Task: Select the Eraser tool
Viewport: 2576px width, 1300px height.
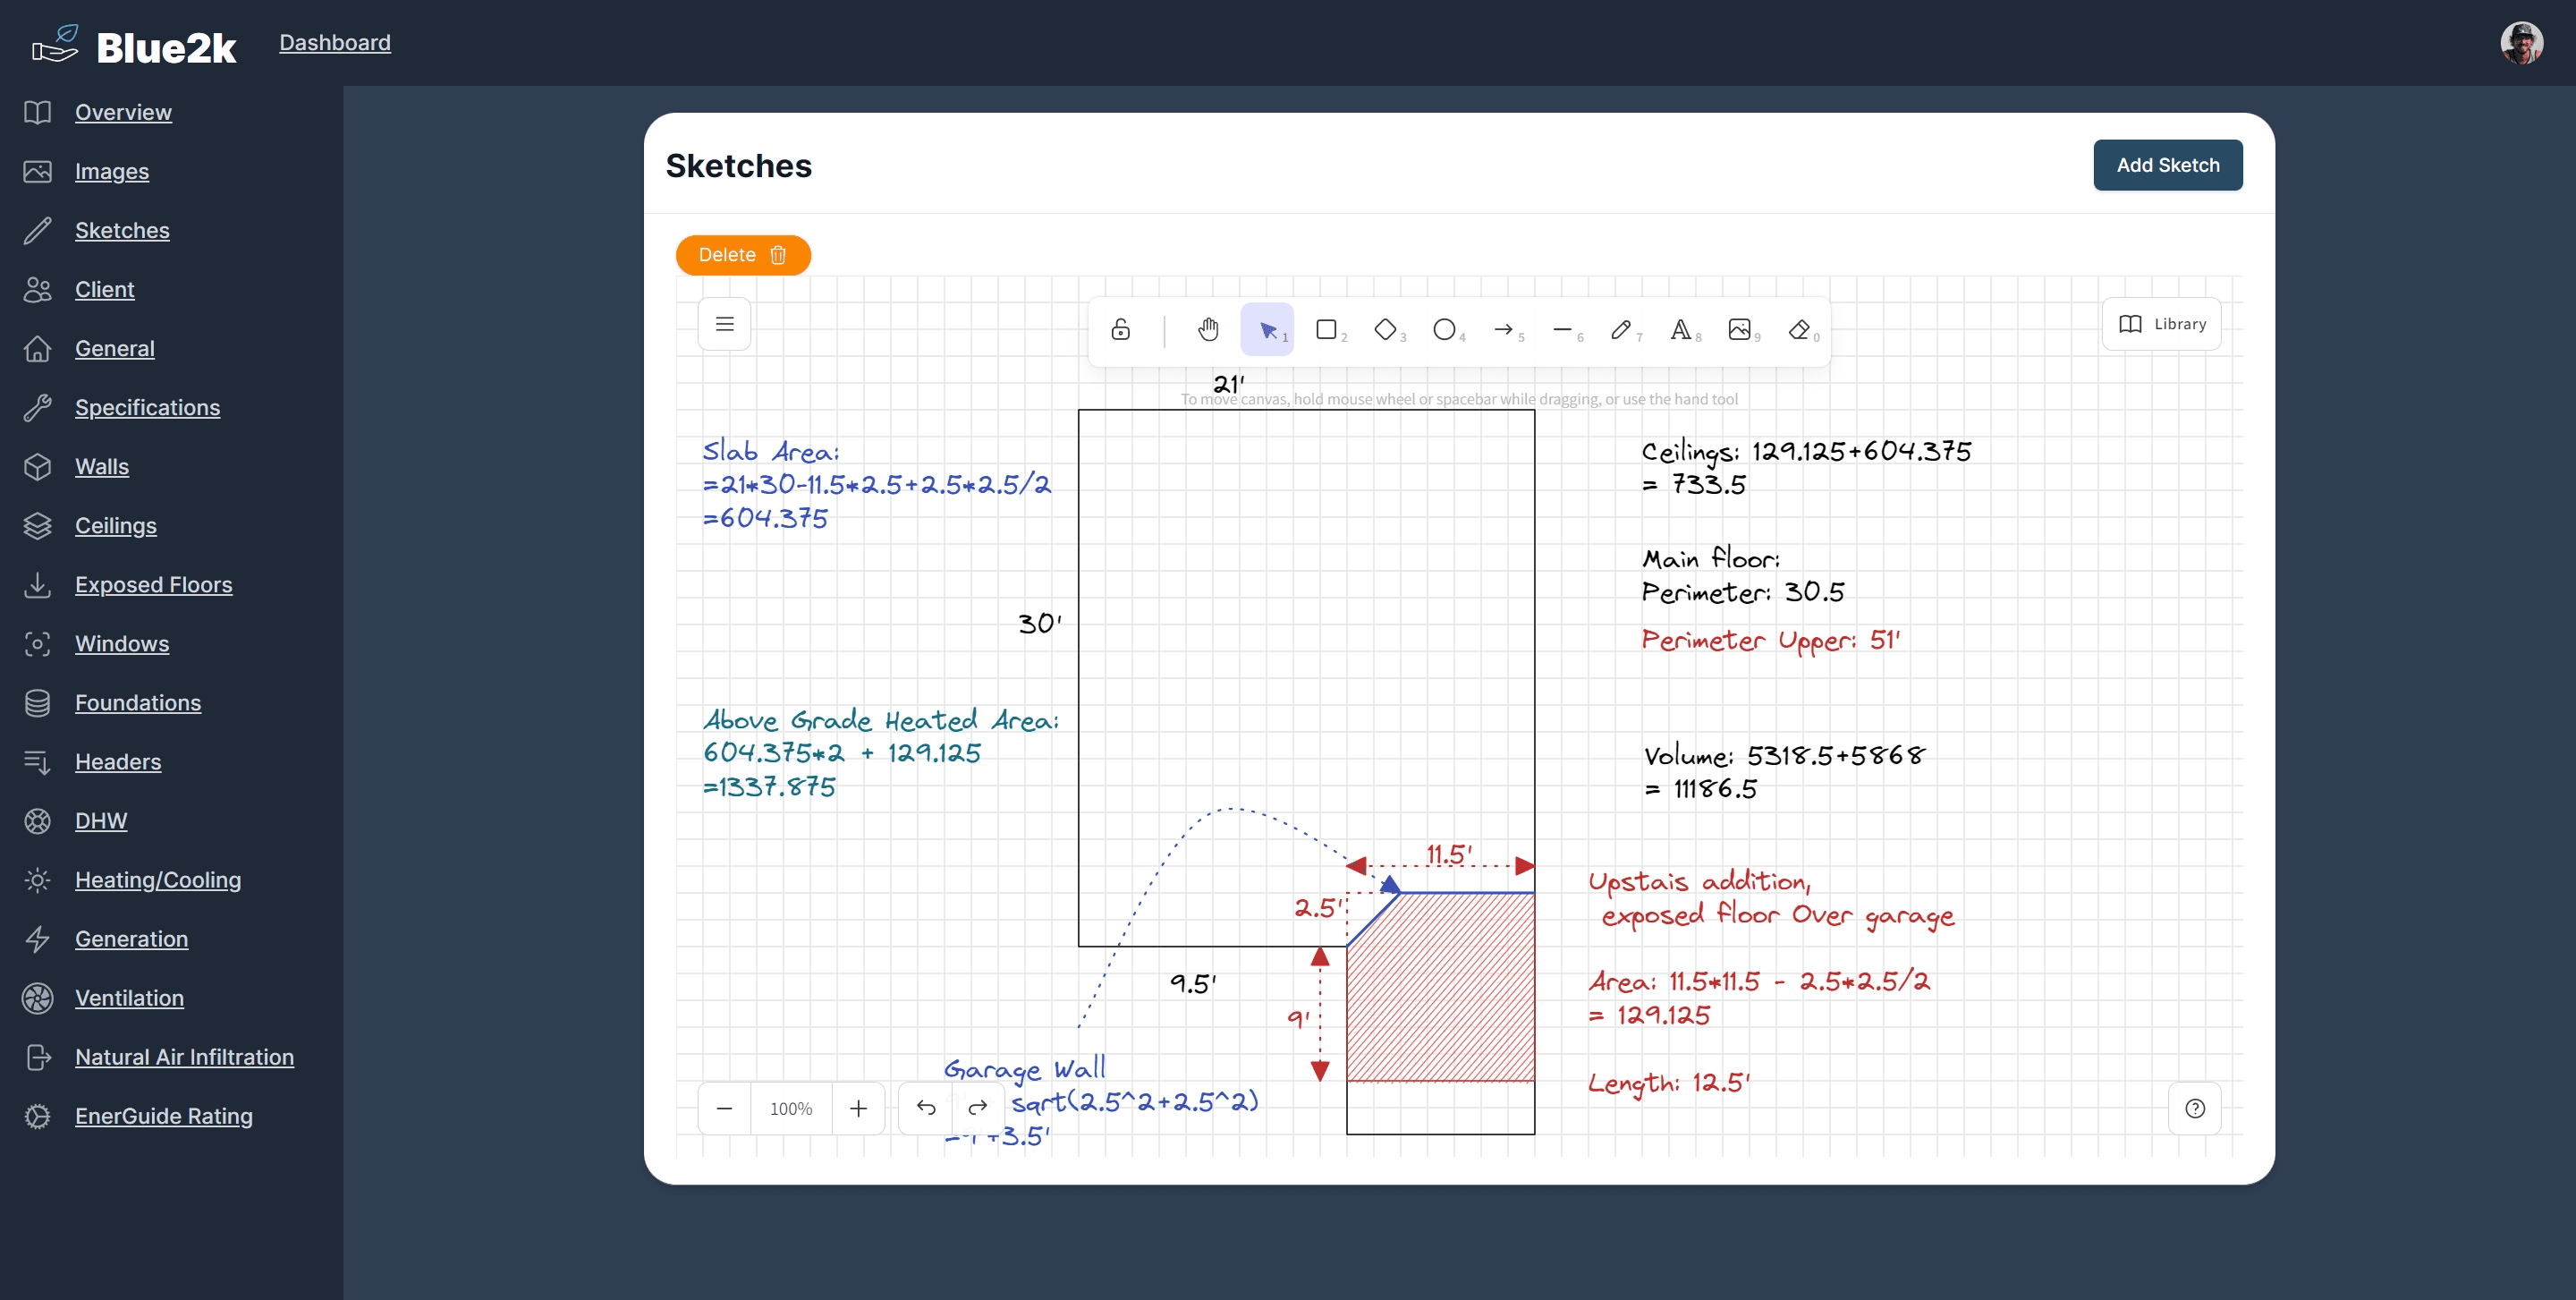Action: [1799, 329]
